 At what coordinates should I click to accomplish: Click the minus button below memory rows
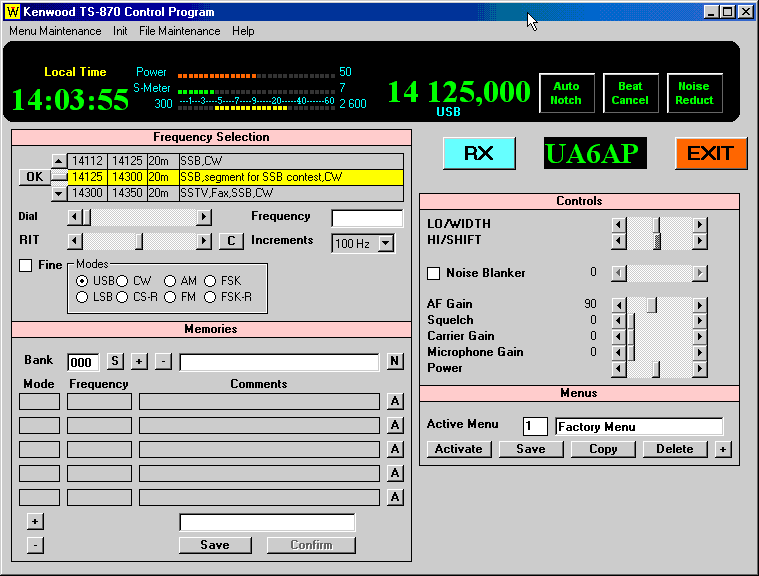(35, 545)
